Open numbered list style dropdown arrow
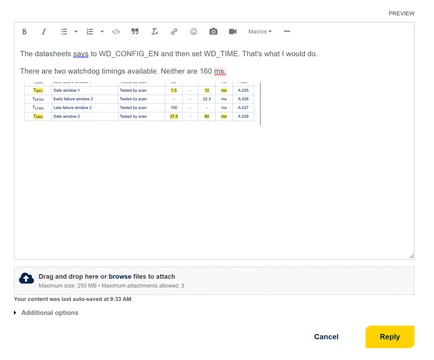 pos(102,32)
